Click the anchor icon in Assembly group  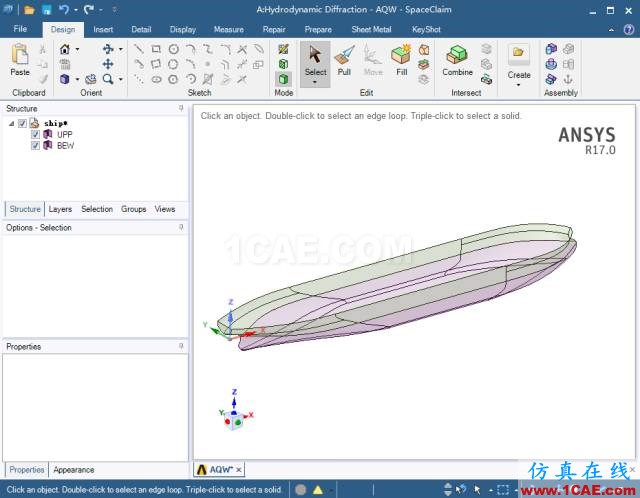click(x=568, y=79)
